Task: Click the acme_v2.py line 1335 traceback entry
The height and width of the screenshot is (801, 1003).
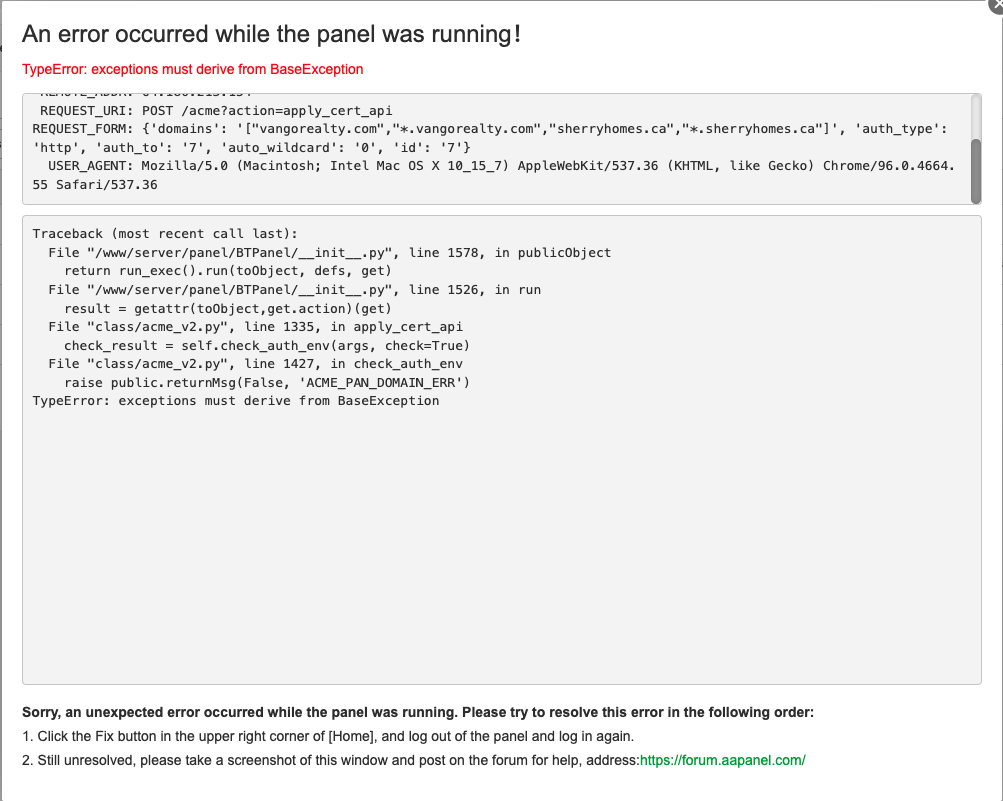Action: point(255,326)
